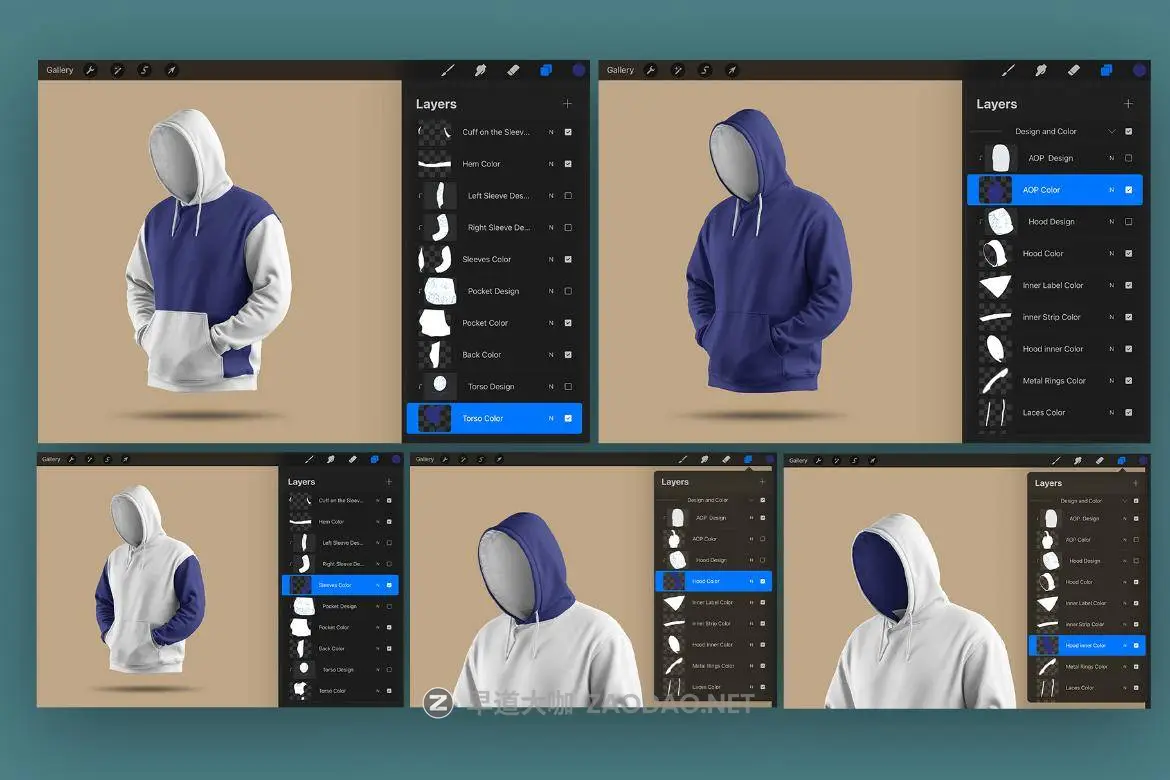This screenshot has width=1170, height=780.
Task: Go to Gallery in top-left window
Action: coord(60,70)
